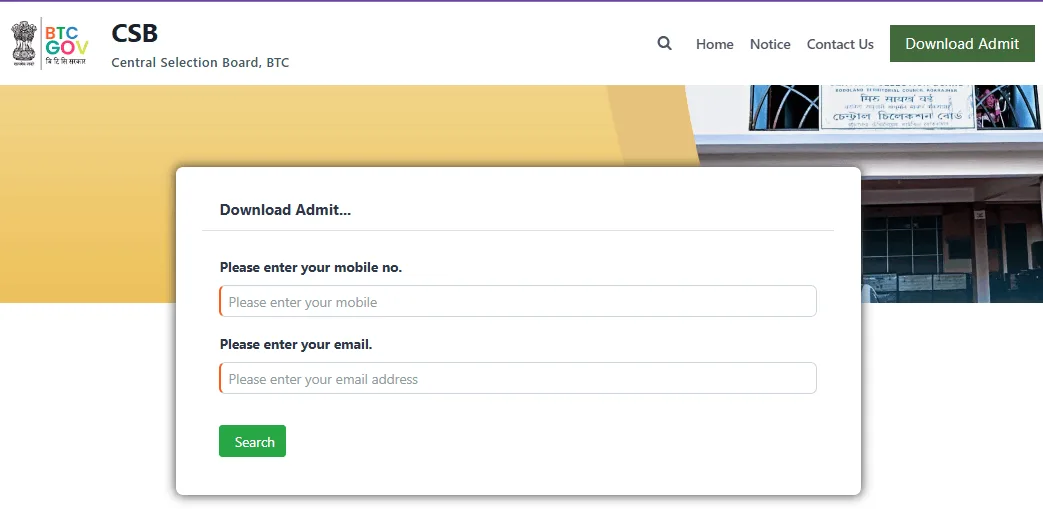Click the Download Admit header button
This screenshot has width=1043, height=509.
(x=962, y=44)
